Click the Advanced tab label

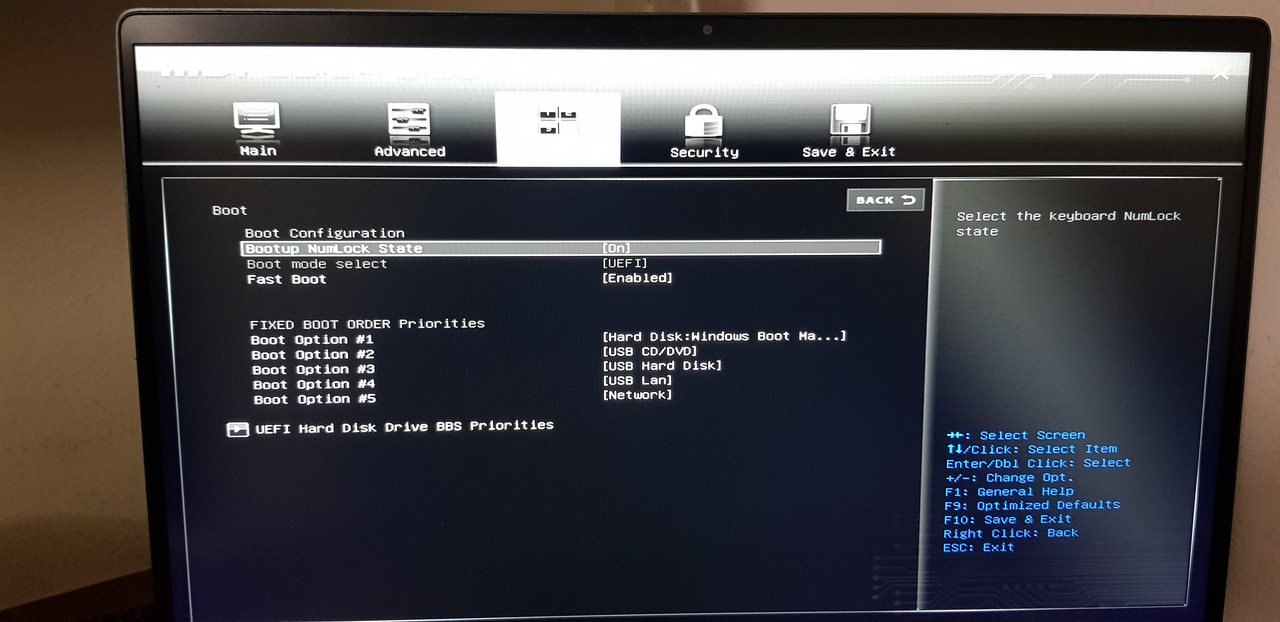410,152
